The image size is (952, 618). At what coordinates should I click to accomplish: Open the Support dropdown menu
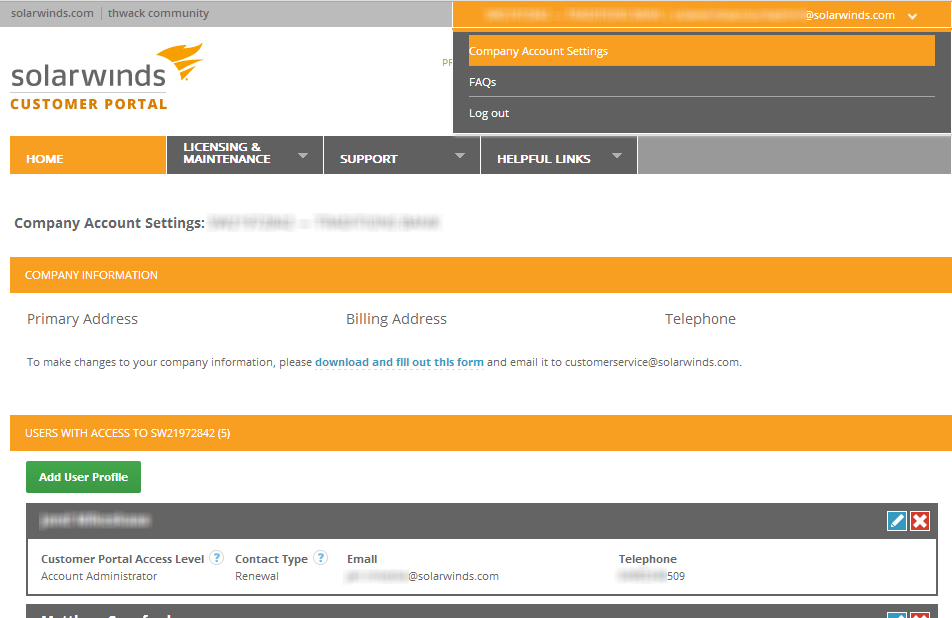click(401, 155)
